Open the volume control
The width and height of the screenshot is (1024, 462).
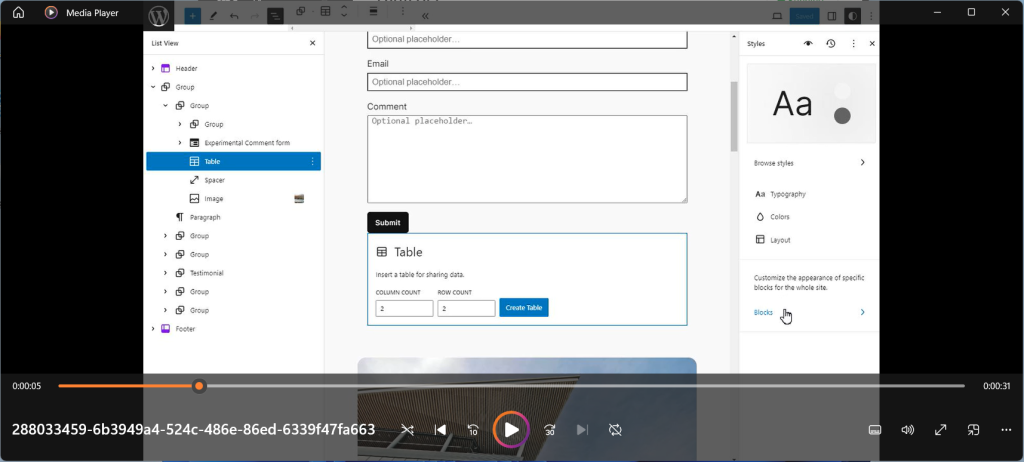tap(907, 430)
